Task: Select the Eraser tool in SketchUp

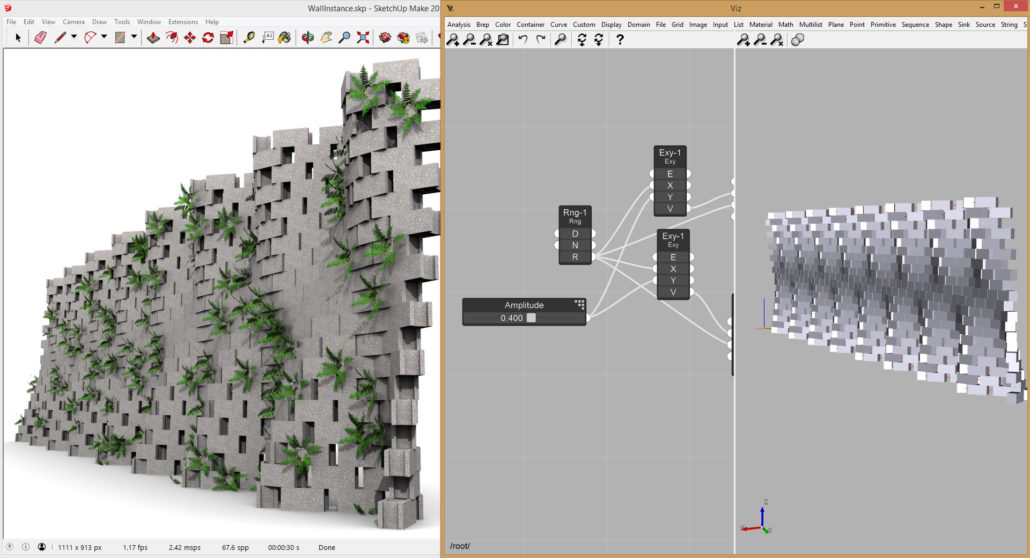Action: (x=40, y=38)
